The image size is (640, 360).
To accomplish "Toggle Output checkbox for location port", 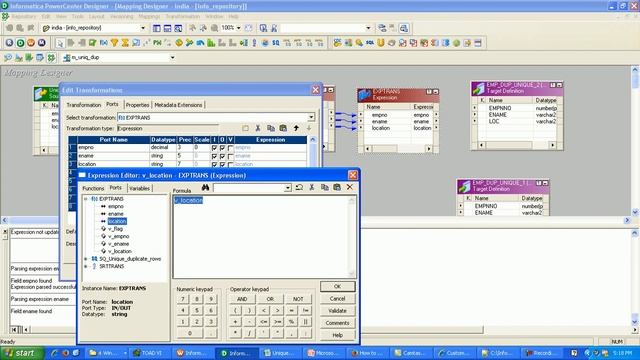I will tap(222, 164).
